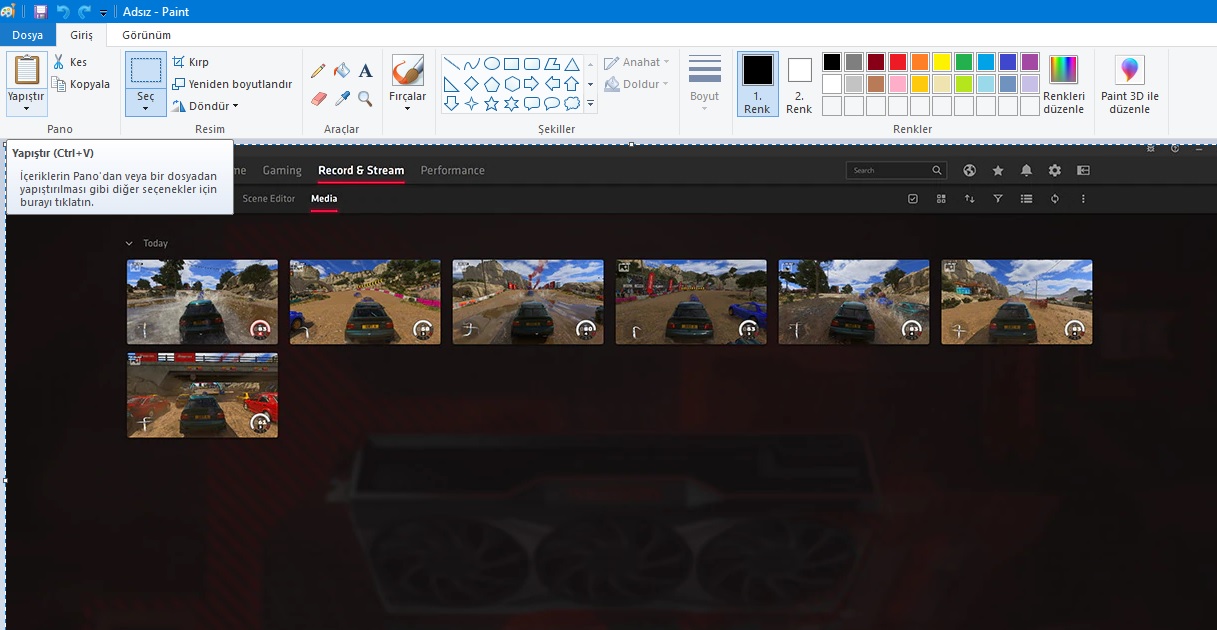This screenshot has height=630, width=1217.
Task: Pick the Right triangle shape
Action: (451, 84)
